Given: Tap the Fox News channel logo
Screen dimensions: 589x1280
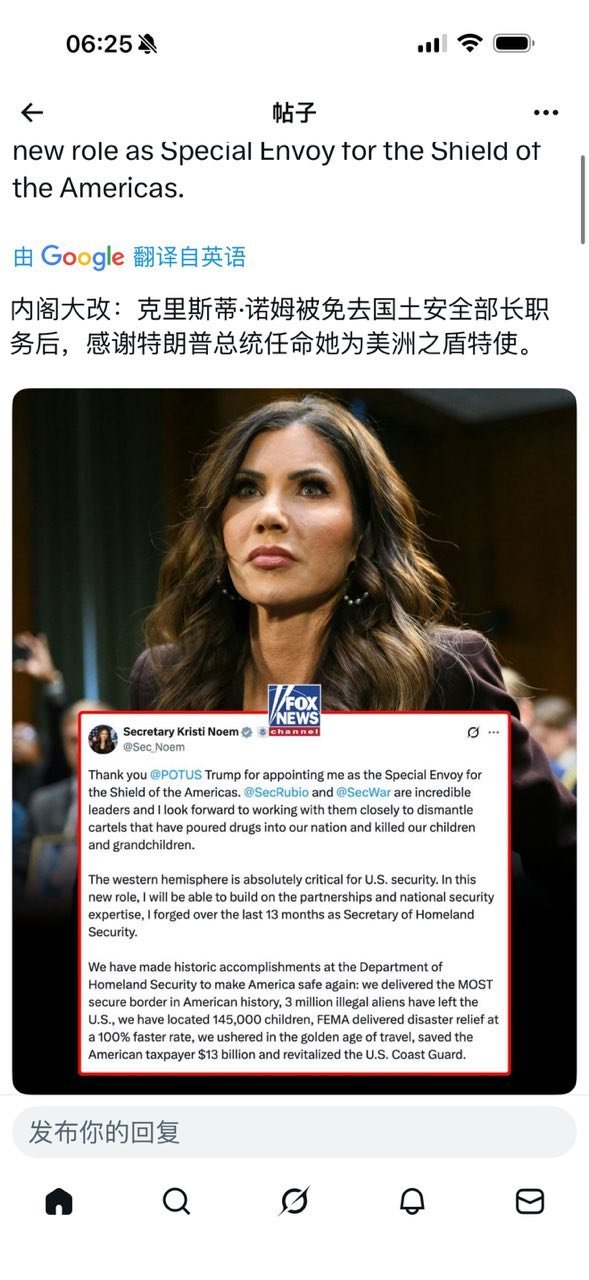Looking at the screenshot, I should [x=294, y=710].
